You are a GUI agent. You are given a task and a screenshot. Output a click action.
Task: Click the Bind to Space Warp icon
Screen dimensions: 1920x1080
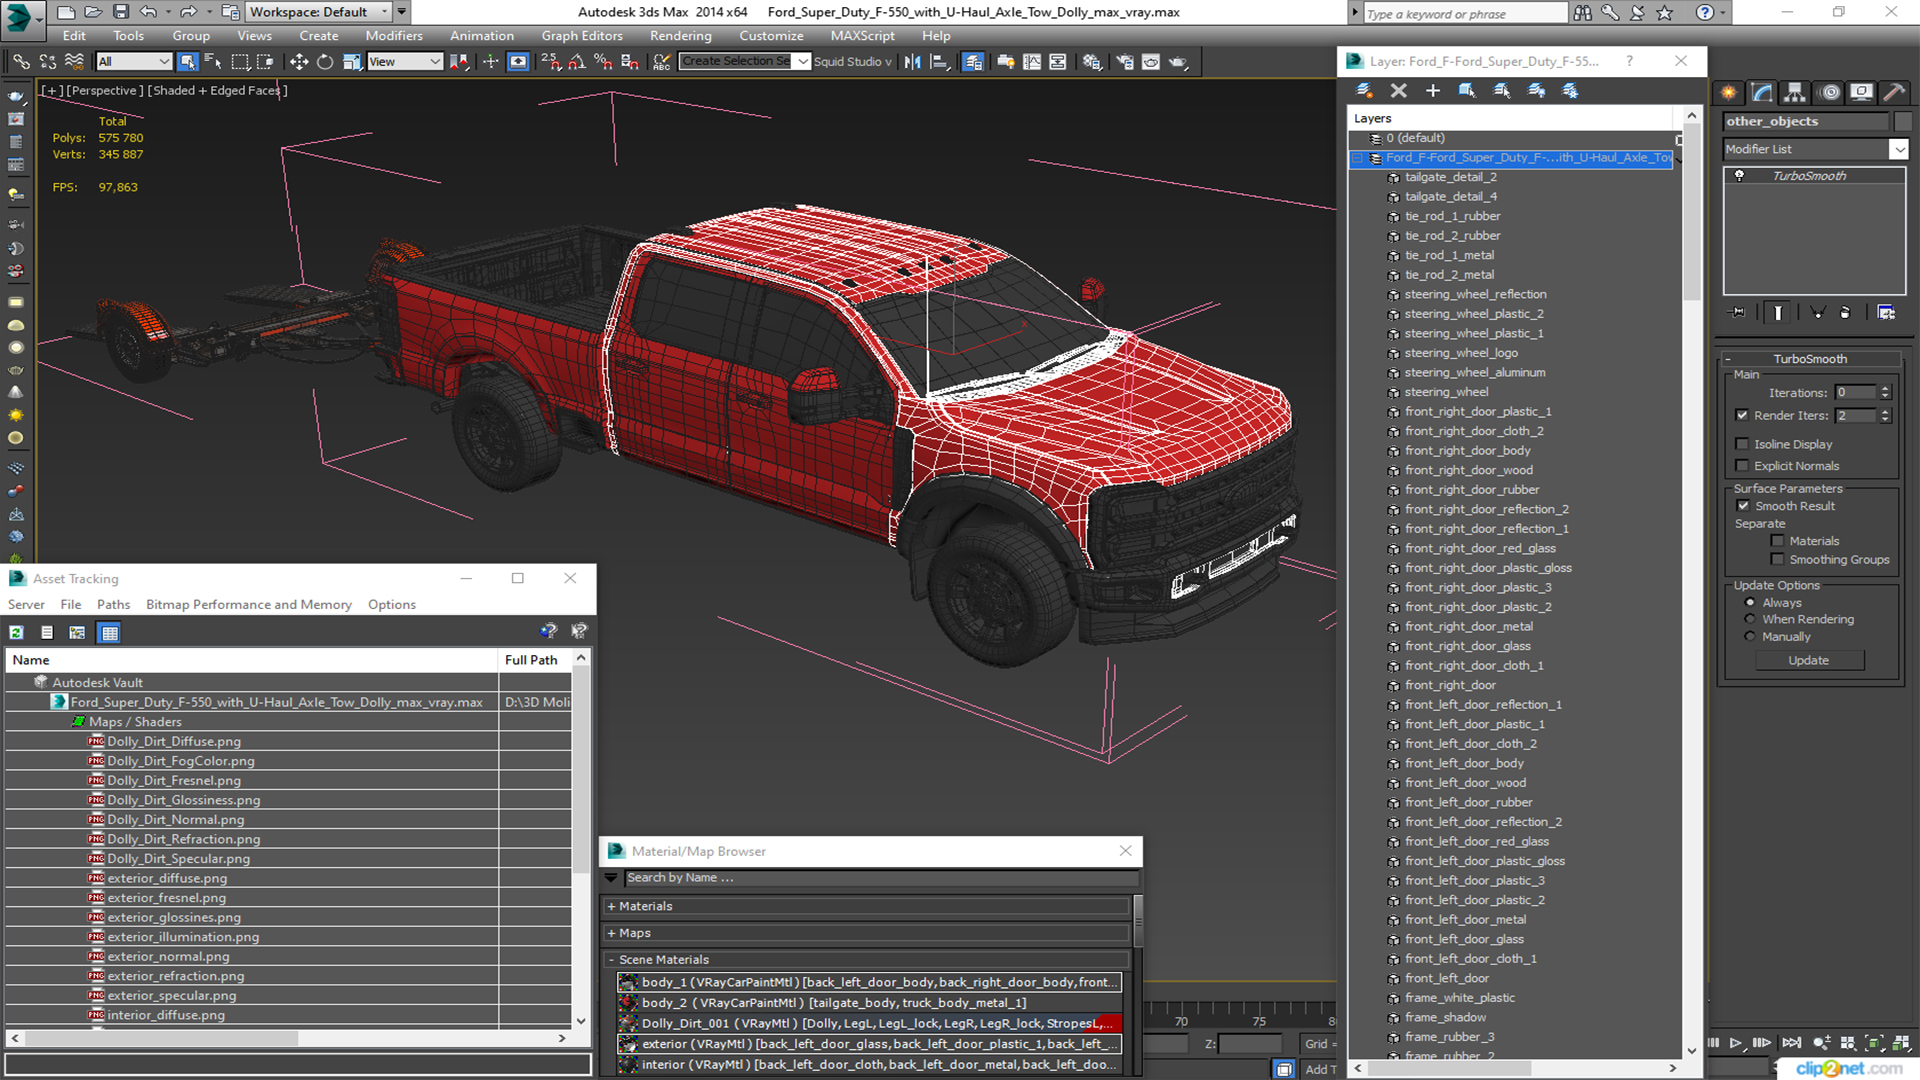[74, 62]
